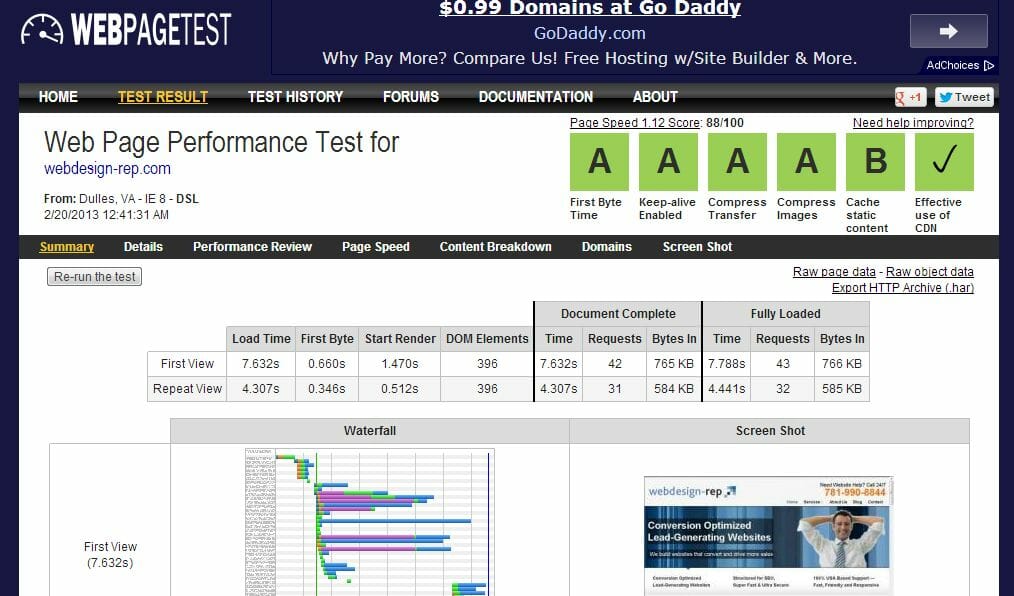Screen dimensions: 1014x596
Task: Click the Load Time column header
Action: click(261, 339)
